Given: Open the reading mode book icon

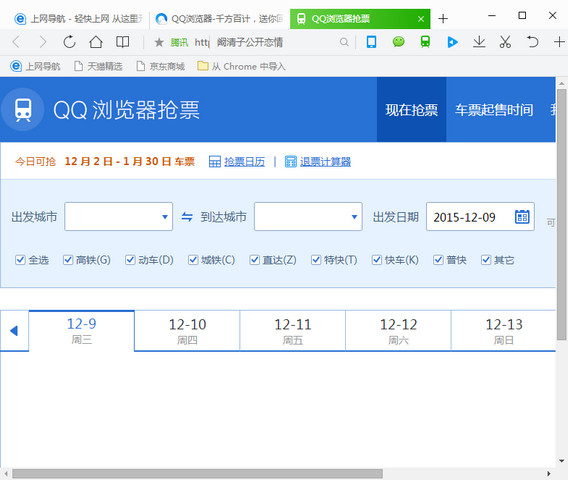Looking at the screenshot, I should [x=122, y=42].
